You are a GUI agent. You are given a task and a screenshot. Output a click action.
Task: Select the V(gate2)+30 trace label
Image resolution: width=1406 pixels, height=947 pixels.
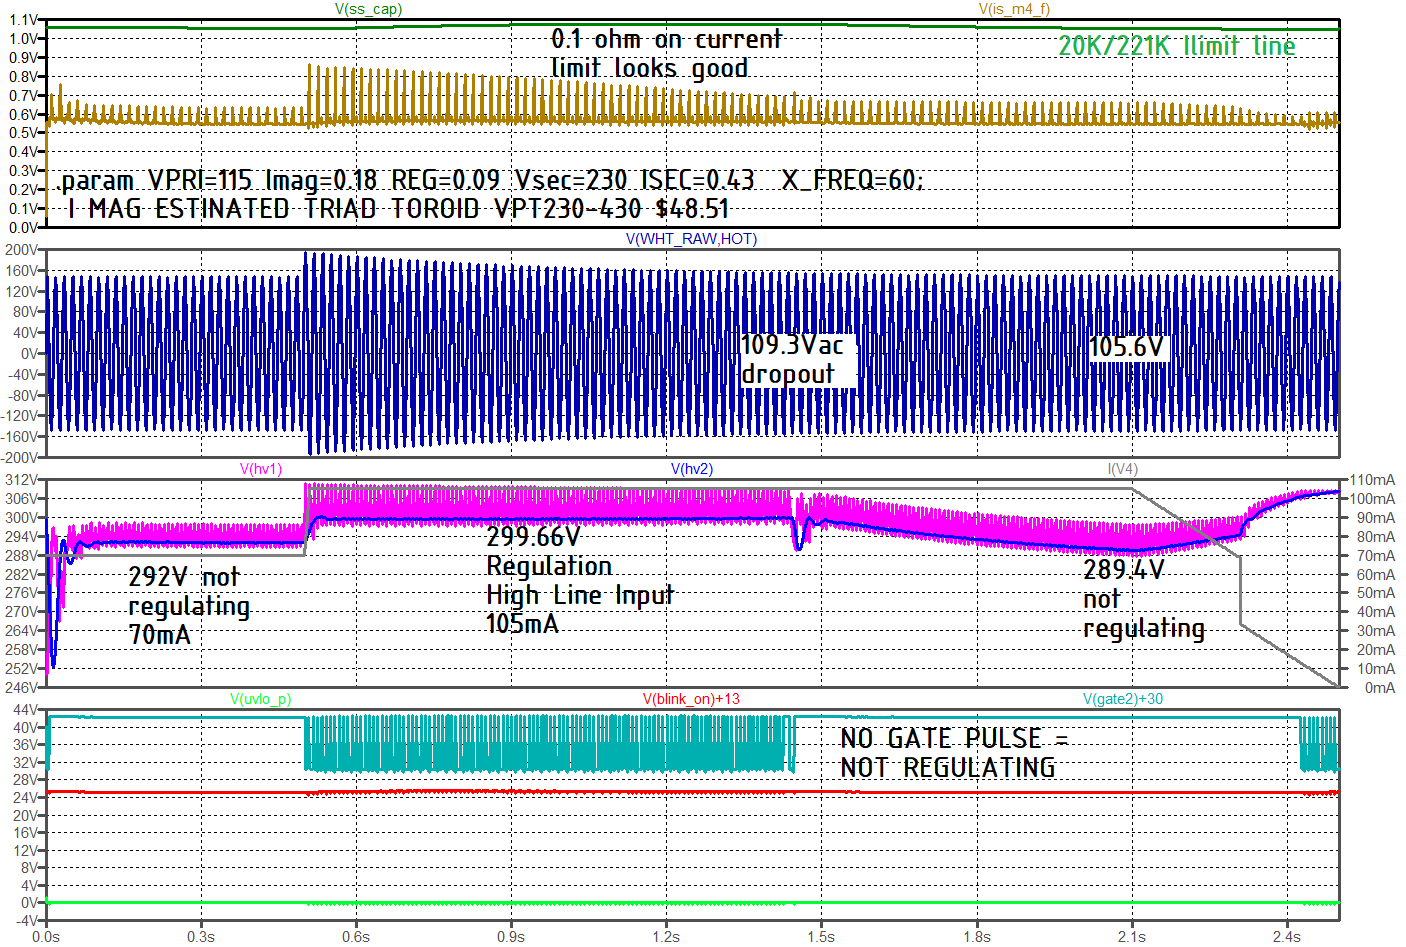coord(1123,699)
